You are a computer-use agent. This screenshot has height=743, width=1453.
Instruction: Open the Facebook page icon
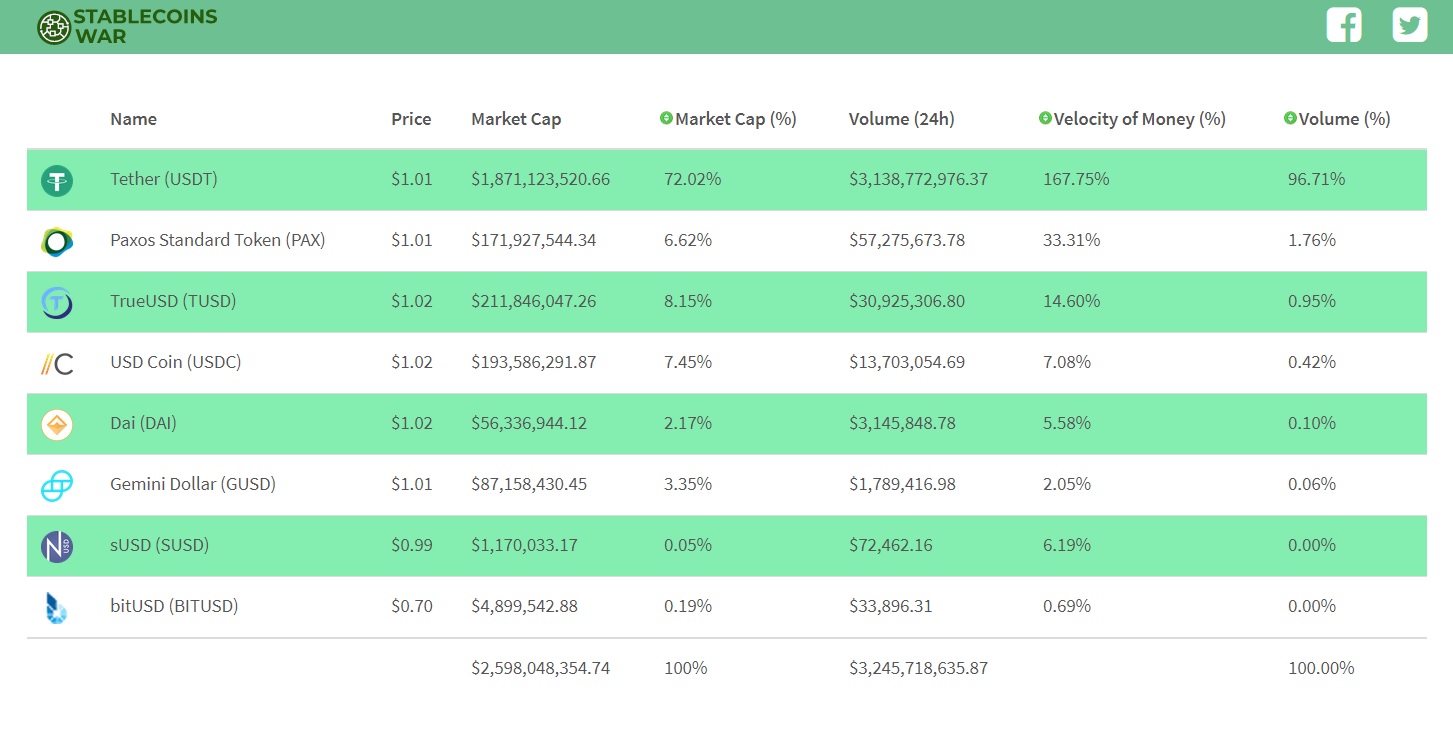click(x=1344, y=25)
